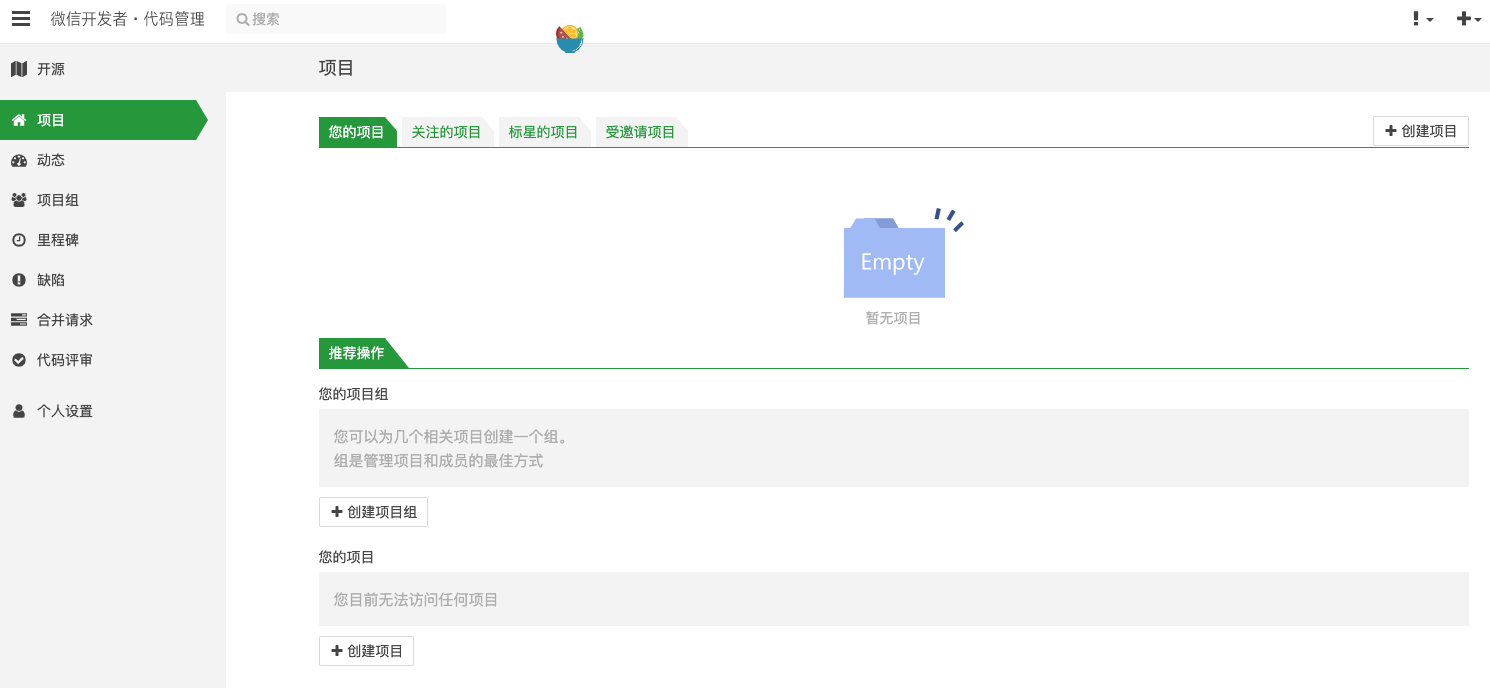Click the 里程碑 clock icon
This screenshot has height=688, width=1490.
click(x=19, y=240)
